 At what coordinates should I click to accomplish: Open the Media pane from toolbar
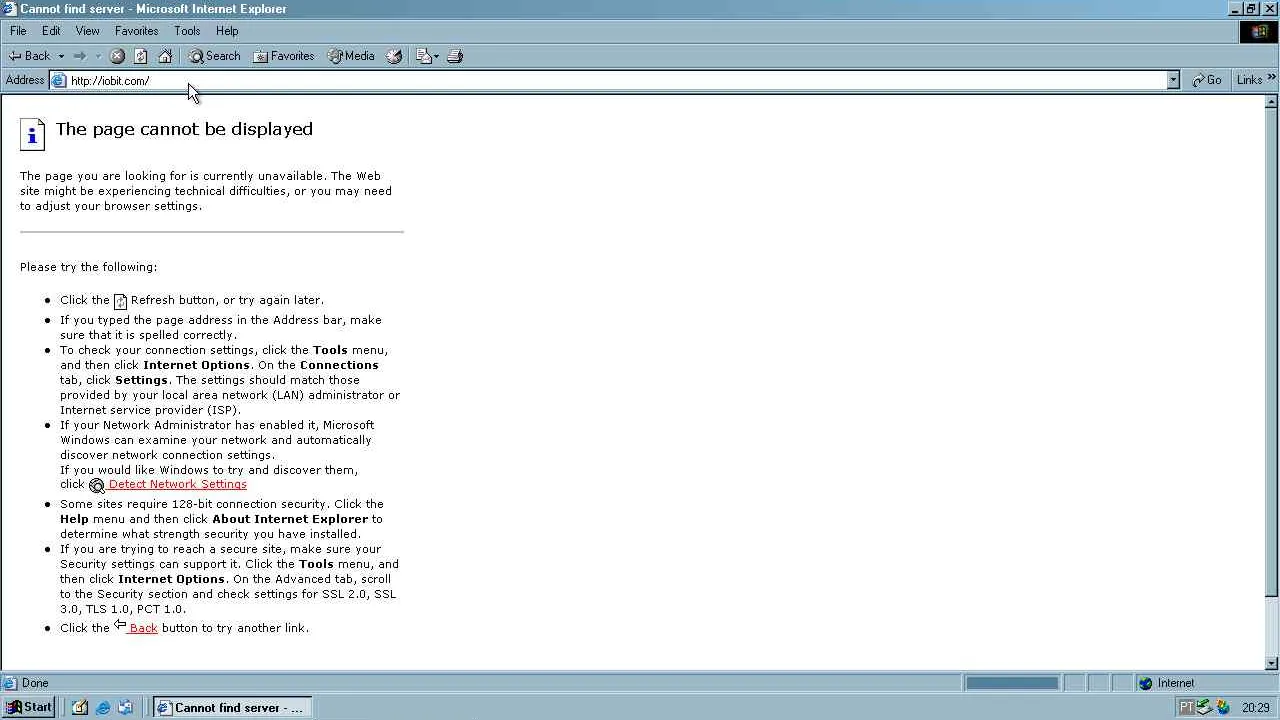point(351,56)
